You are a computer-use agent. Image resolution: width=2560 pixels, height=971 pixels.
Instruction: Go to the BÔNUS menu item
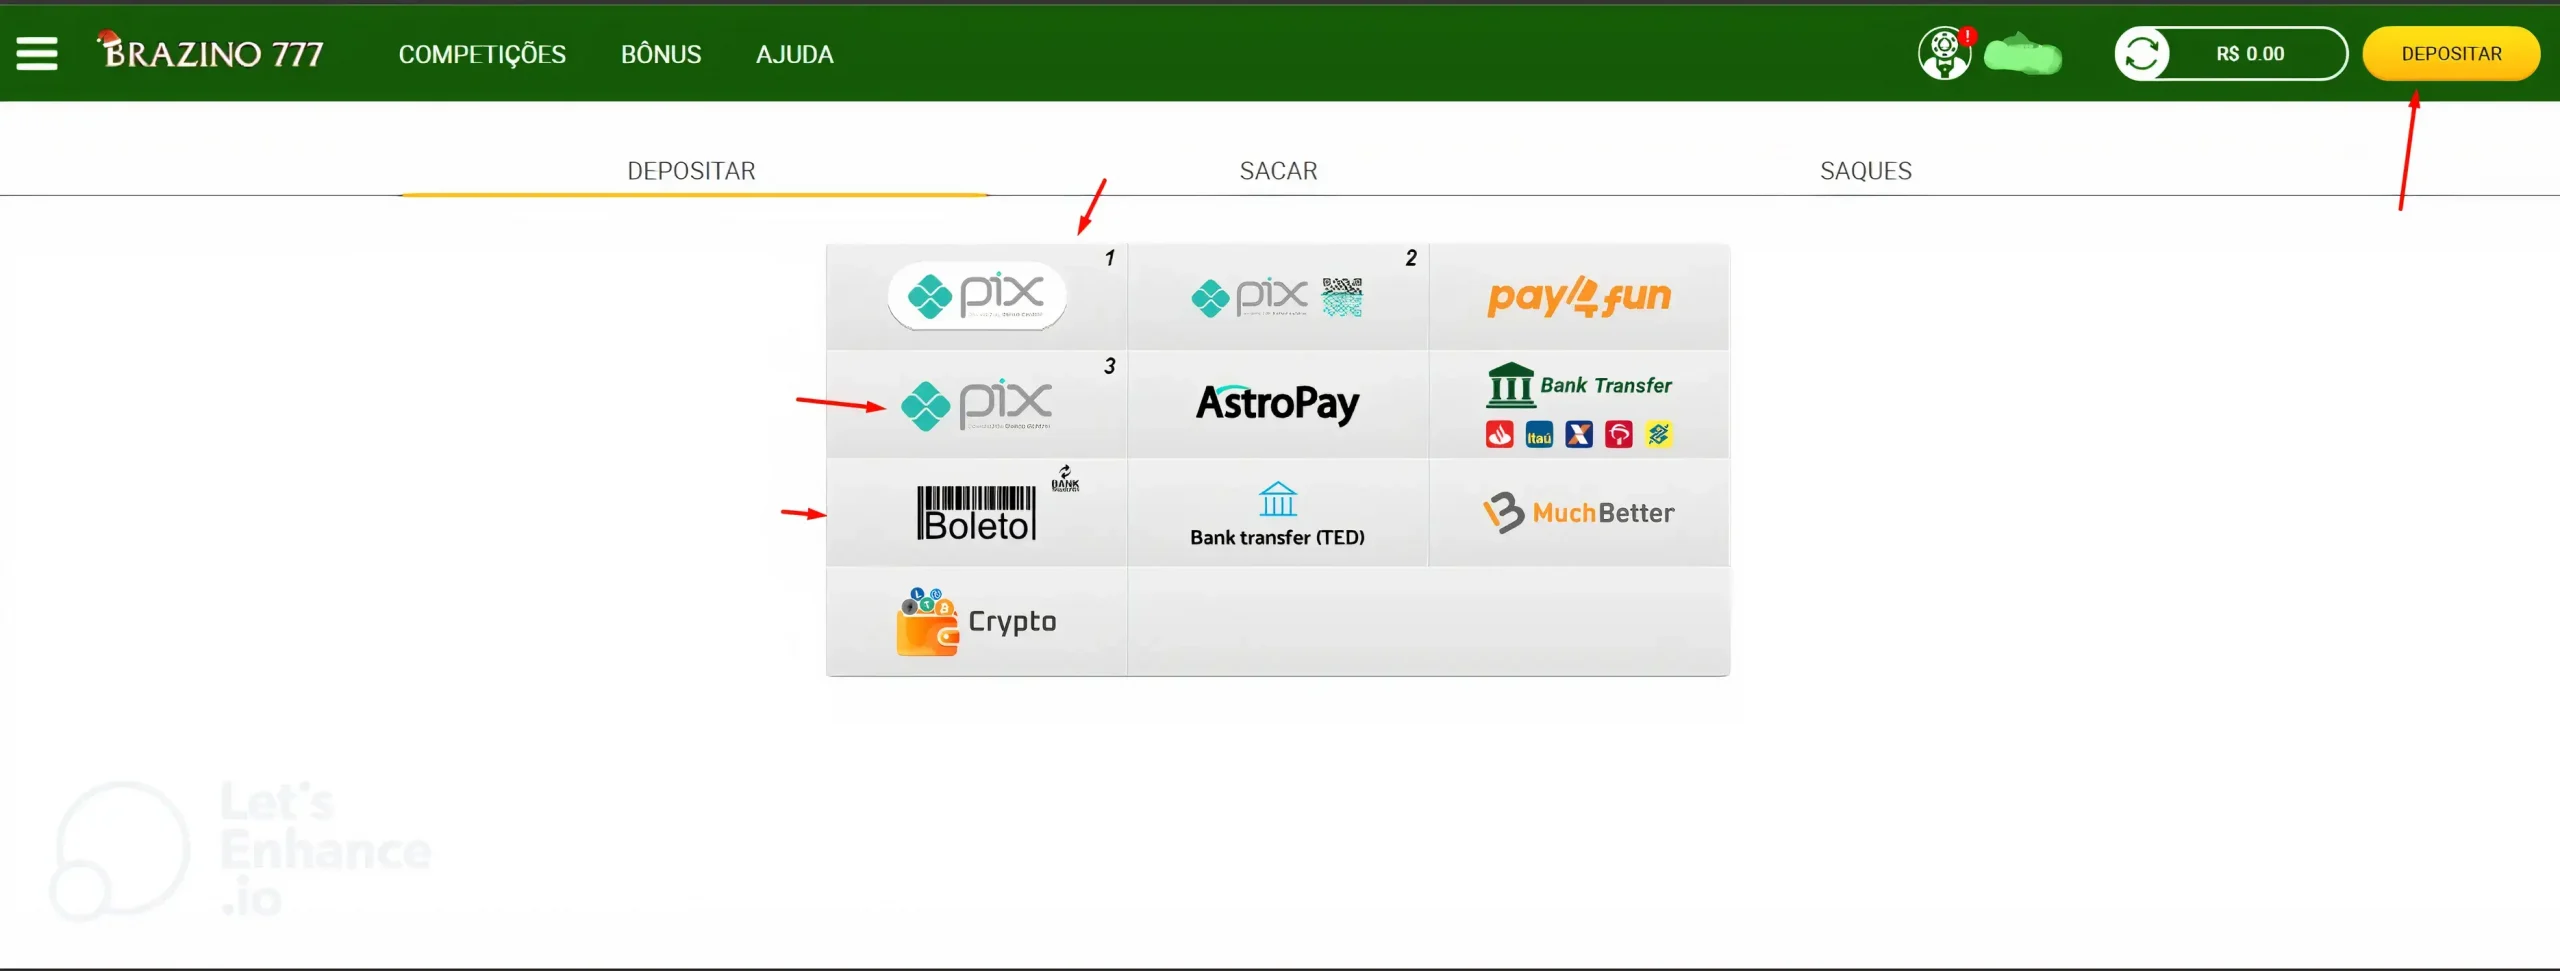point(661,54)
